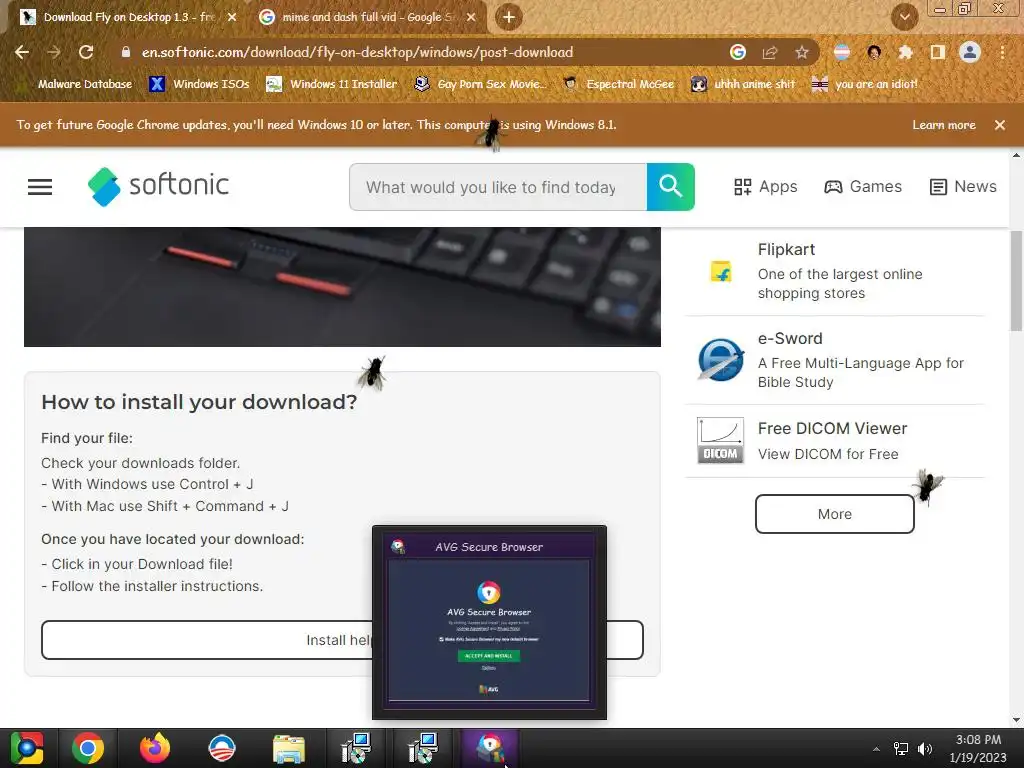
Task: Open a new tab with plus button
Action: [x=509, y=17]
